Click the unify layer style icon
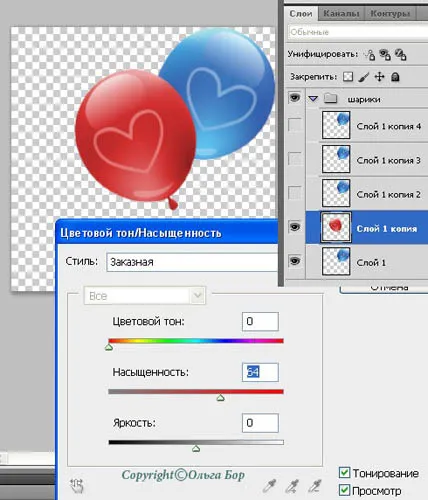This screenshot has width=428, height=500. pyautogui.click(x=400, y=55)
